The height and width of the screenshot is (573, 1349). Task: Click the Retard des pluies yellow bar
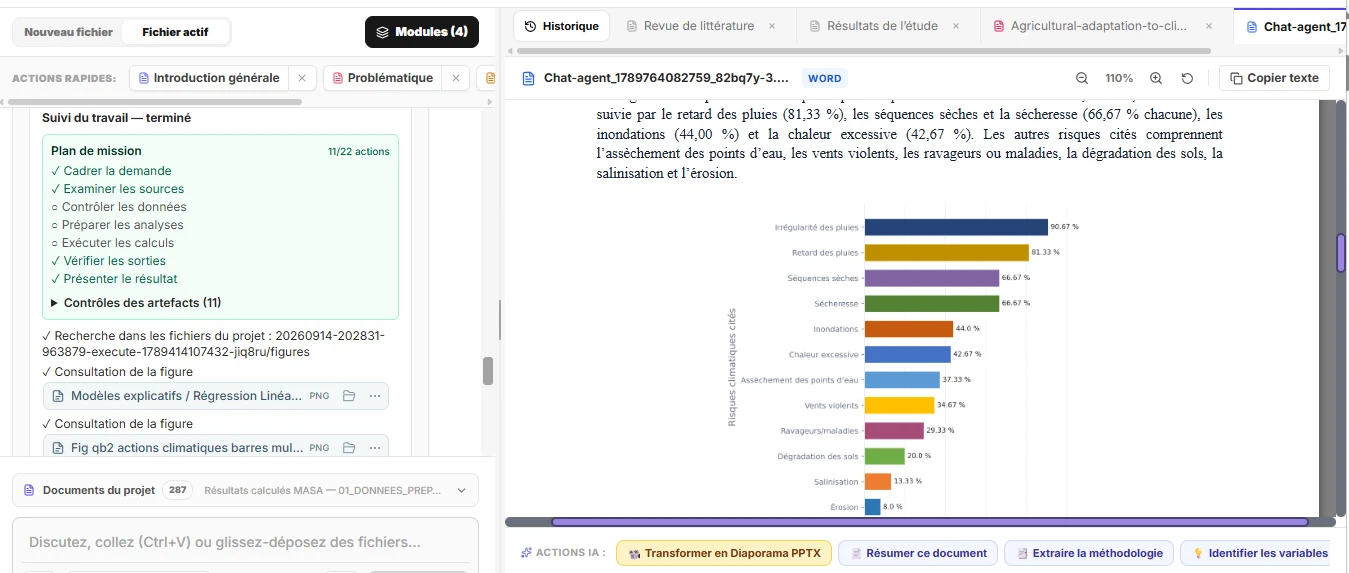click(x=947, y=253)
